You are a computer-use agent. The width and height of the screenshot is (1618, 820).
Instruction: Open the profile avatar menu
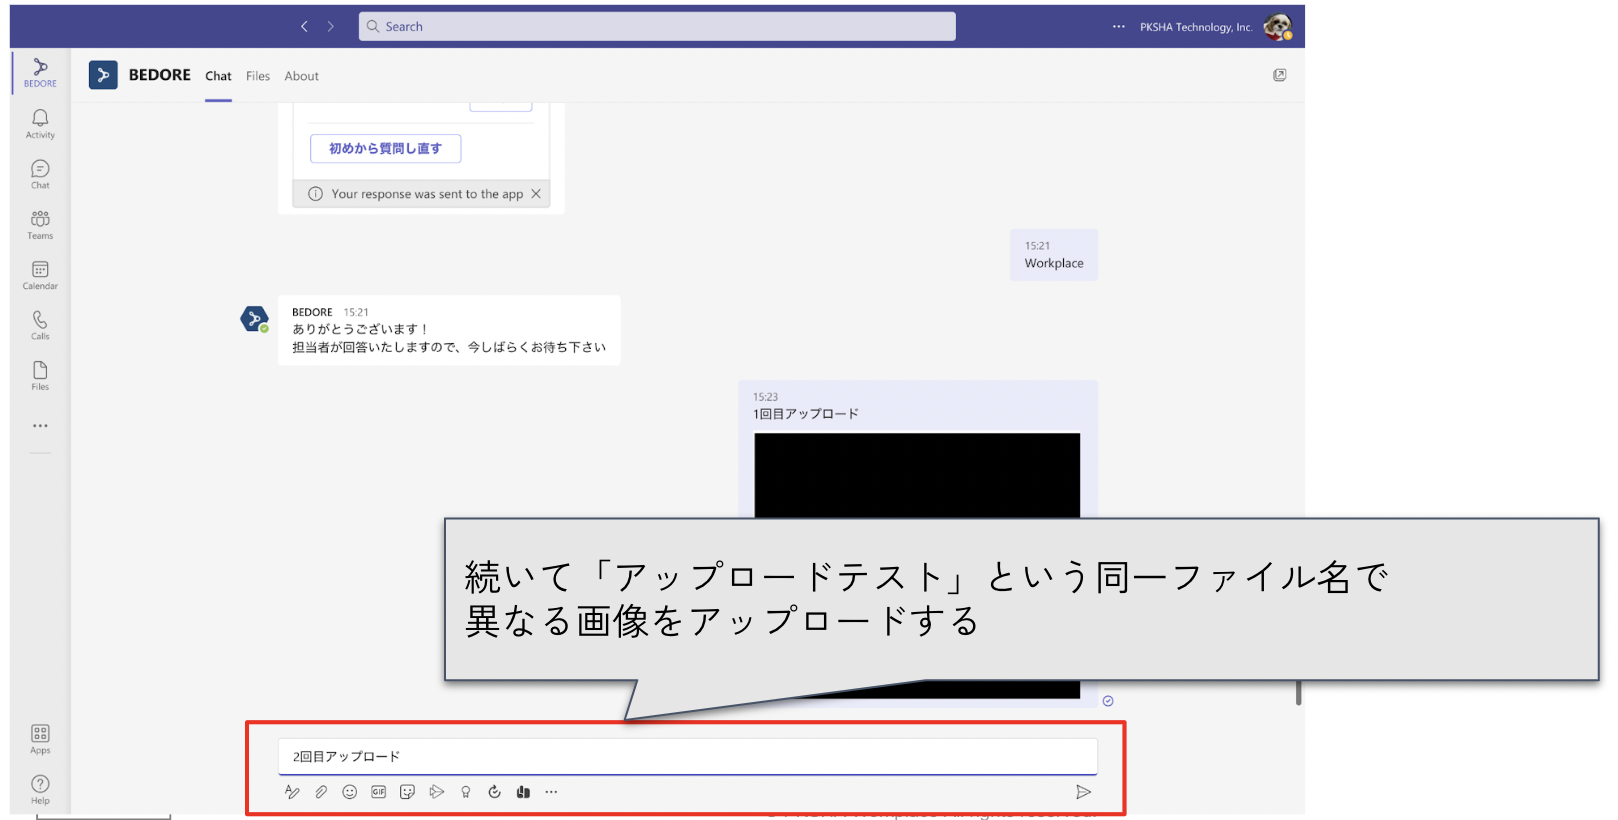tap(1277, 27)
